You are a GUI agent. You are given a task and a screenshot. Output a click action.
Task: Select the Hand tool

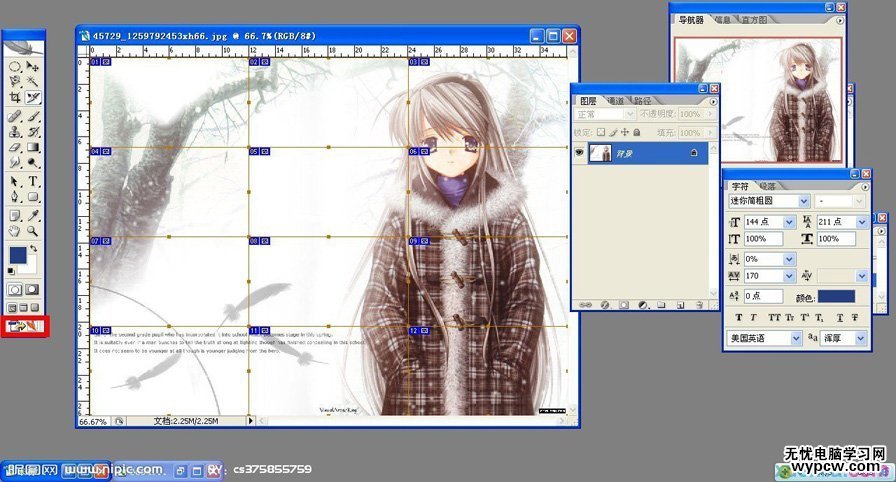pos(15,231)
